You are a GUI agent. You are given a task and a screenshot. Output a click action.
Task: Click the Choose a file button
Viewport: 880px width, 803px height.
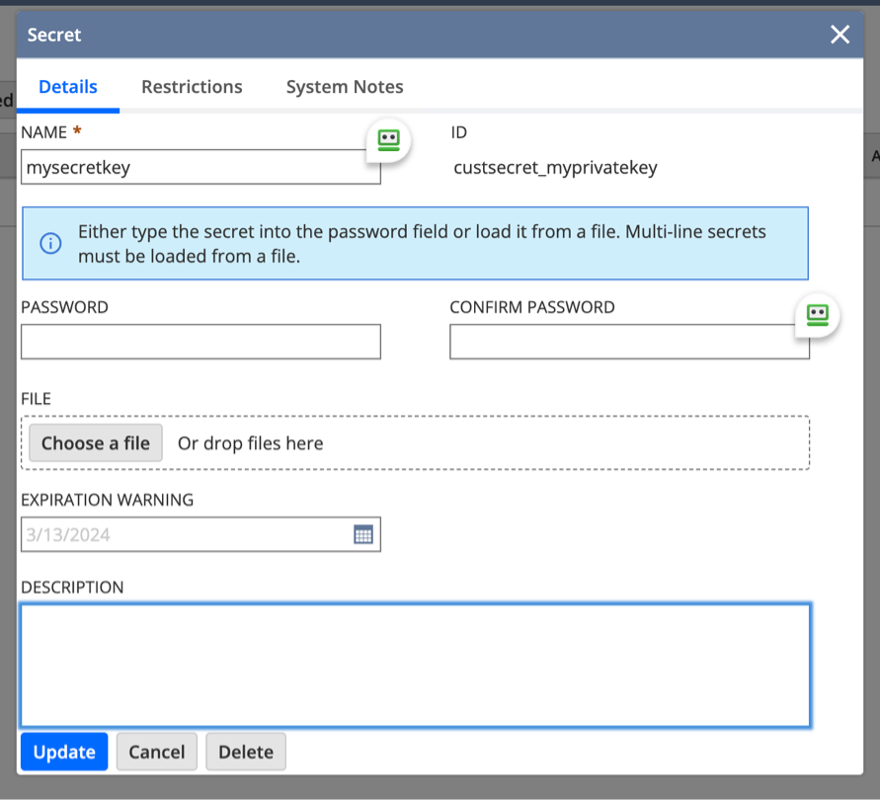(95, 443)
